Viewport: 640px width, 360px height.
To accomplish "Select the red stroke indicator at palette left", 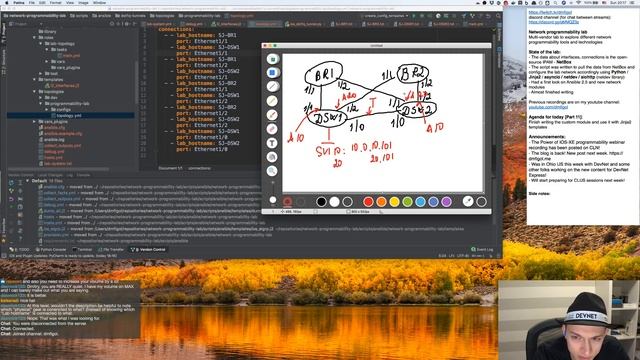I will [x=287, y=201].
